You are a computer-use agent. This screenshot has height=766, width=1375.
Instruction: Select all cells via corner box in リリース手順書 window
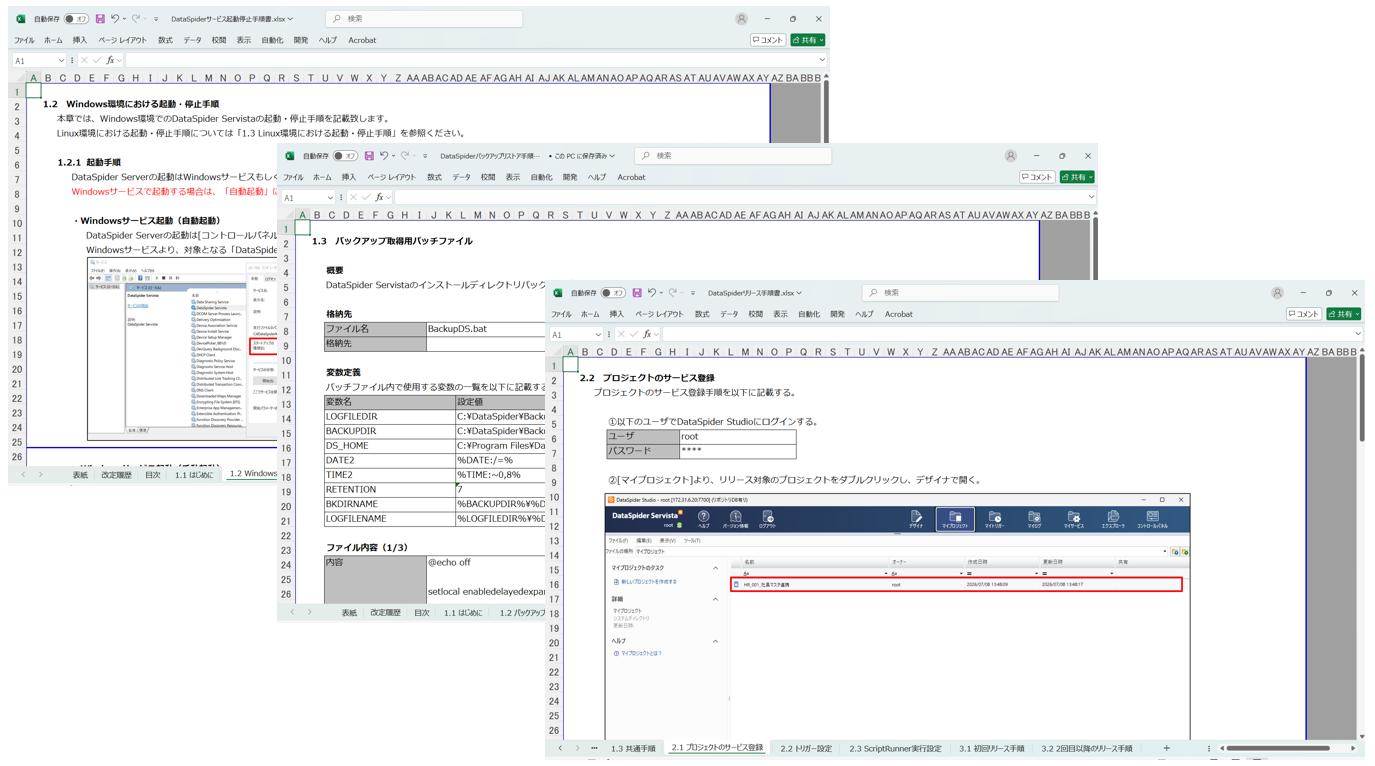tap(556, 352)
